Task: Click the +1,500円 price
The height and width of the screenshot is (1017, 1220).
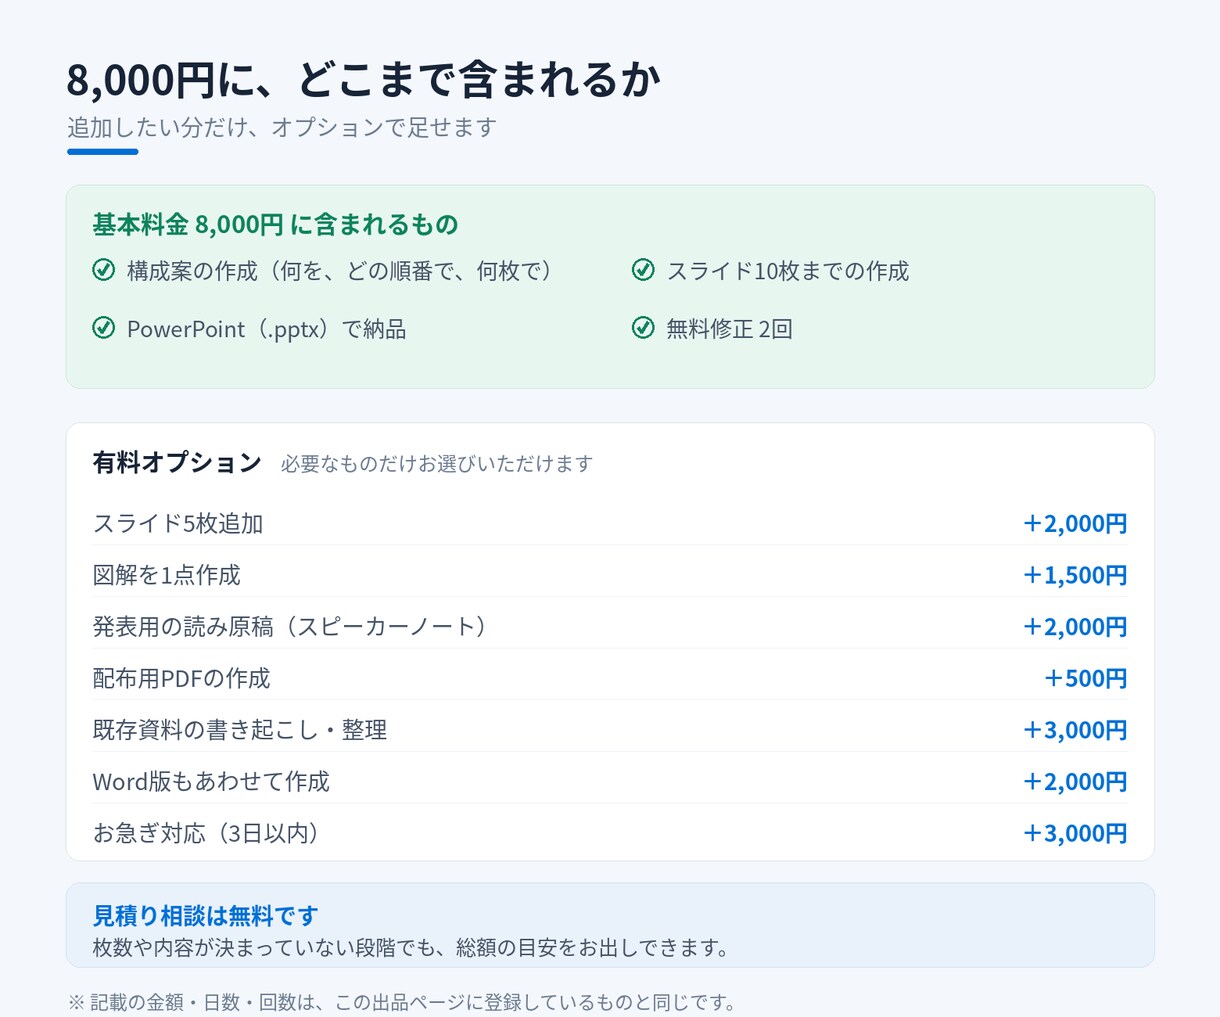Action: pyautogui.click(x=1075, y=575)
